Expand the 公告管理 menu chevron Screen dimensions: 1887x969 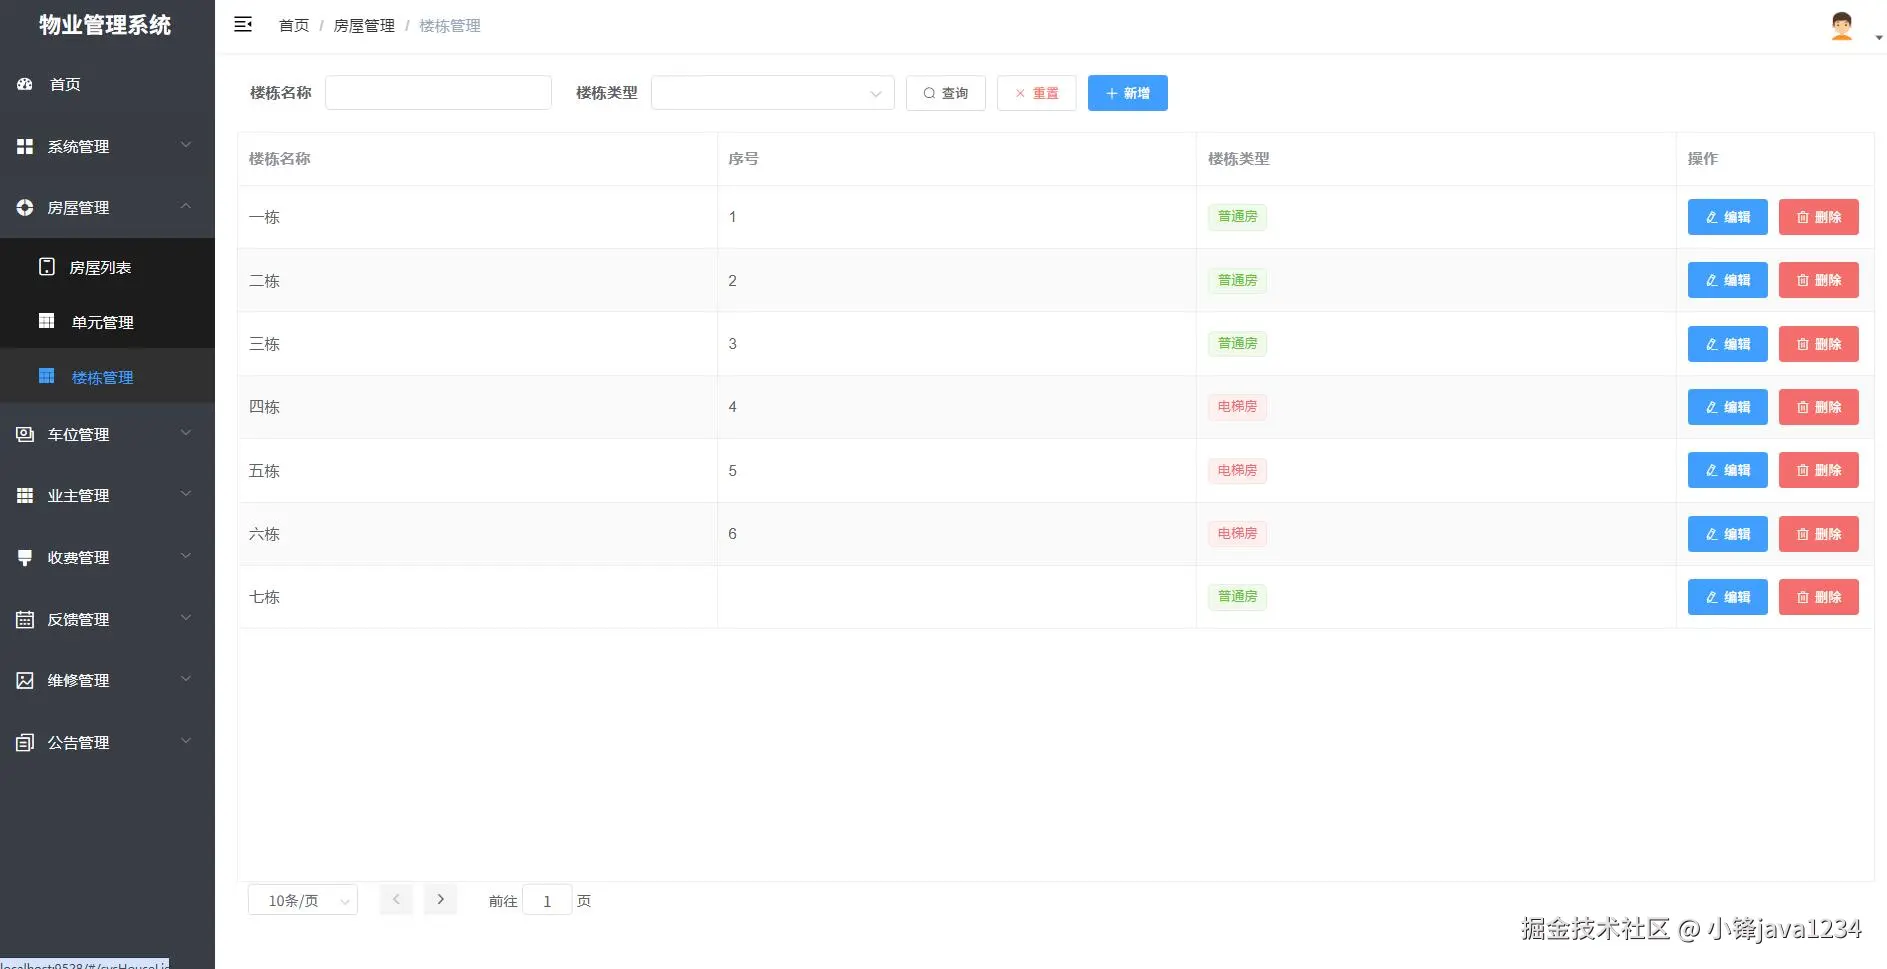pos(186,741)
